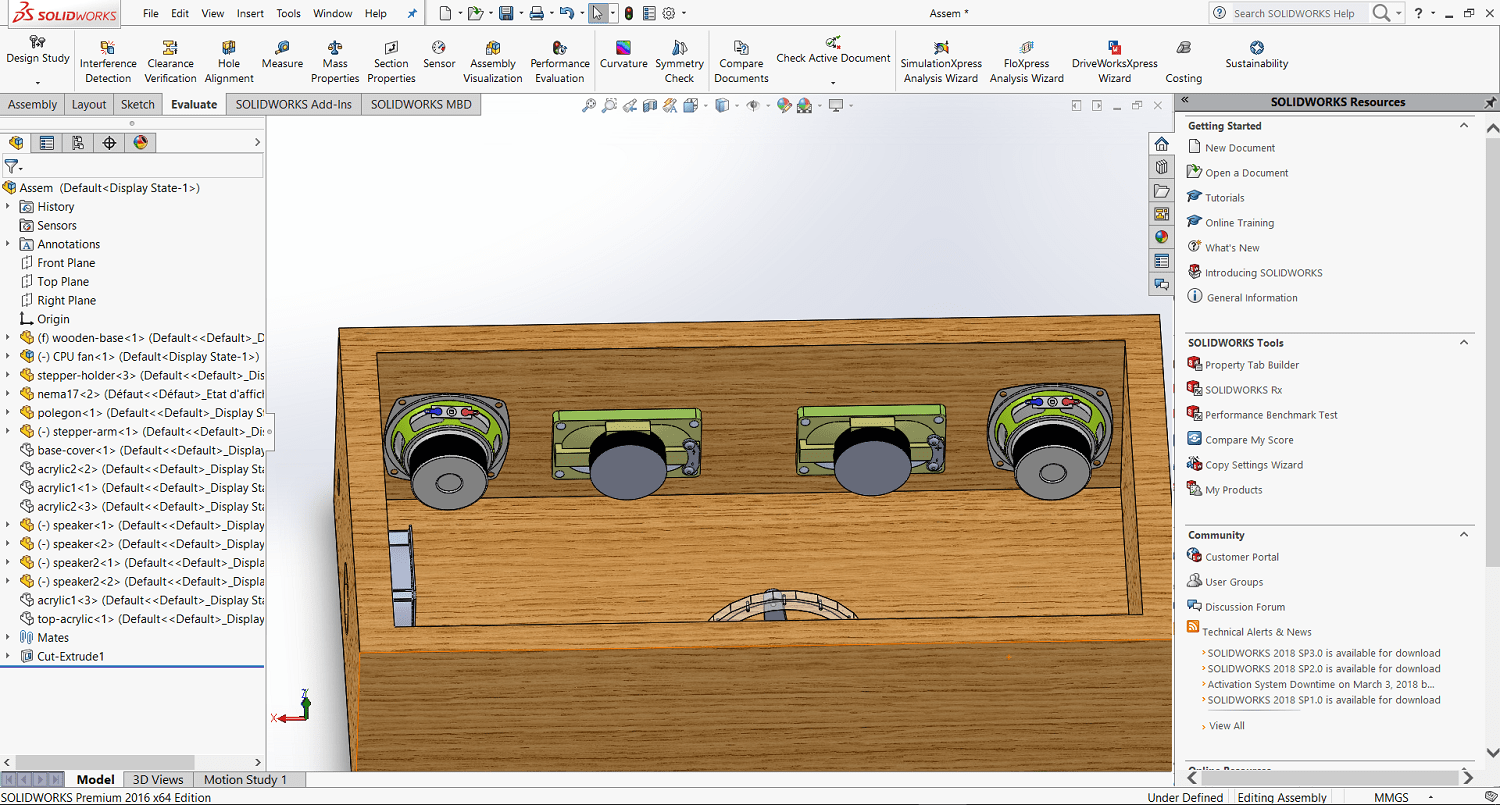Image resolution: width=1500 pixels, height=805 pixels.
Task: Expand the History folder
Action: pos(8,207)
